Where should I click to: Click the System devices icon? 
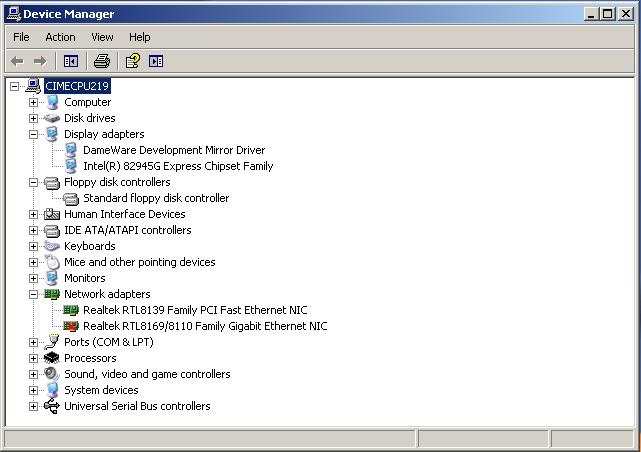pos(52,390)
